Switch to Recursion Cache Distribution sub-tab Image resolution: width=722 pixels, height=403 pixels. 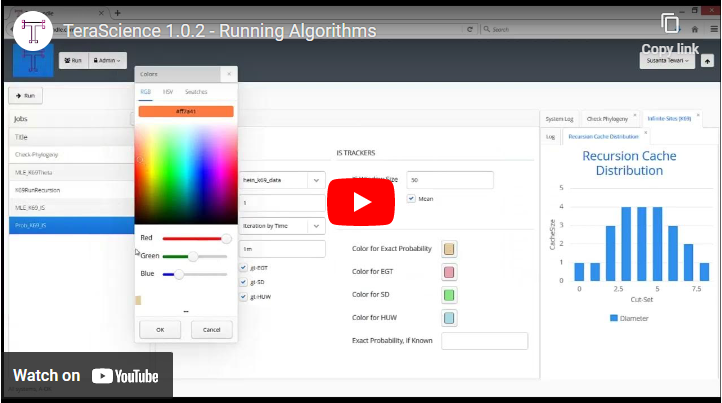pos(603,137)
